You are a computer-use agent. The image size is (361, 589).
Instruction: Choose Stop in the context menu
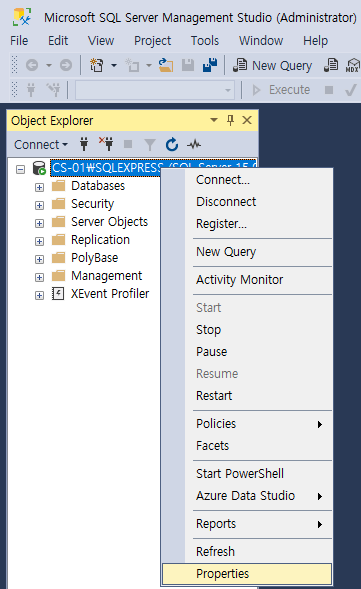coord(247,330)
